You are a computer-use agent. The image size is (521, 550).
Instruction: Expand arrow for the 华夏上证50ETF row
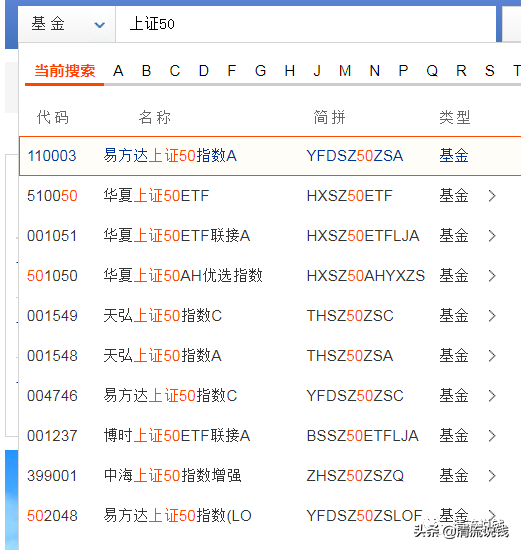(x=492, y=196)
